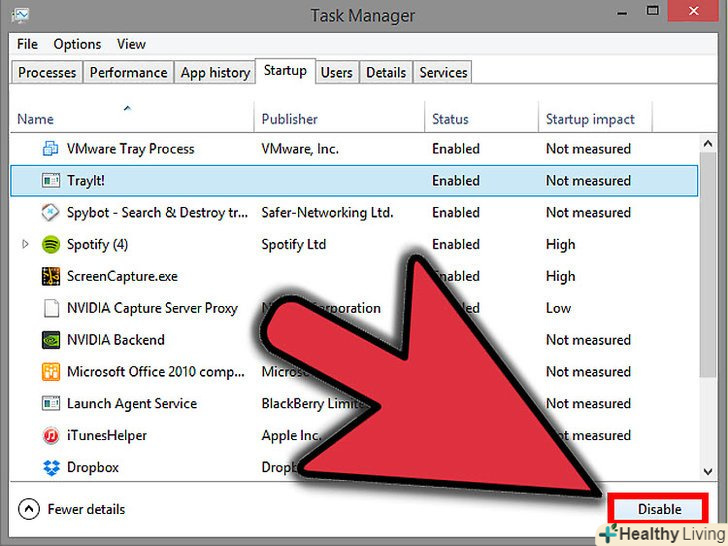Click the Low startup impact cell
This screenshot has width=728, height=546.
(558, 308)
